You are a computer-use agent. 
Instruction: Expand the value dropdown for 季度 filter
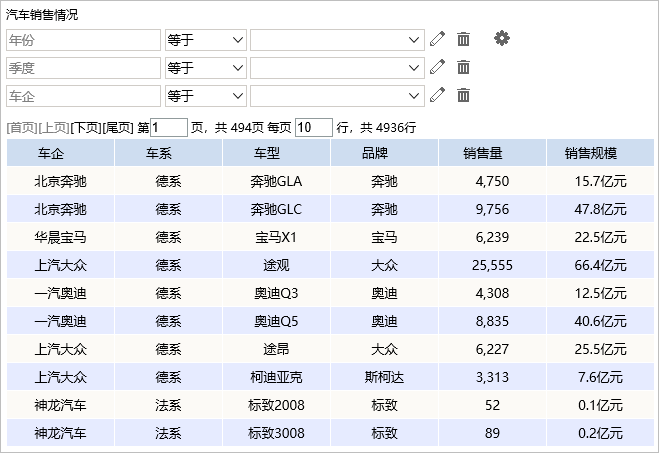tap(337, 68)
